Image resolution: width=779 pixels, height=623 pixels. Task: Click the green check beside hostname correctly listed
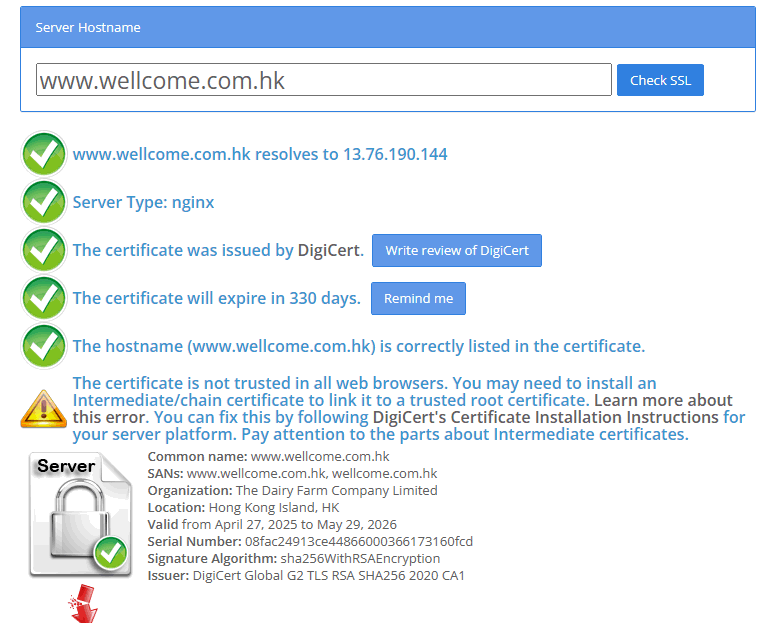point(44,346)
